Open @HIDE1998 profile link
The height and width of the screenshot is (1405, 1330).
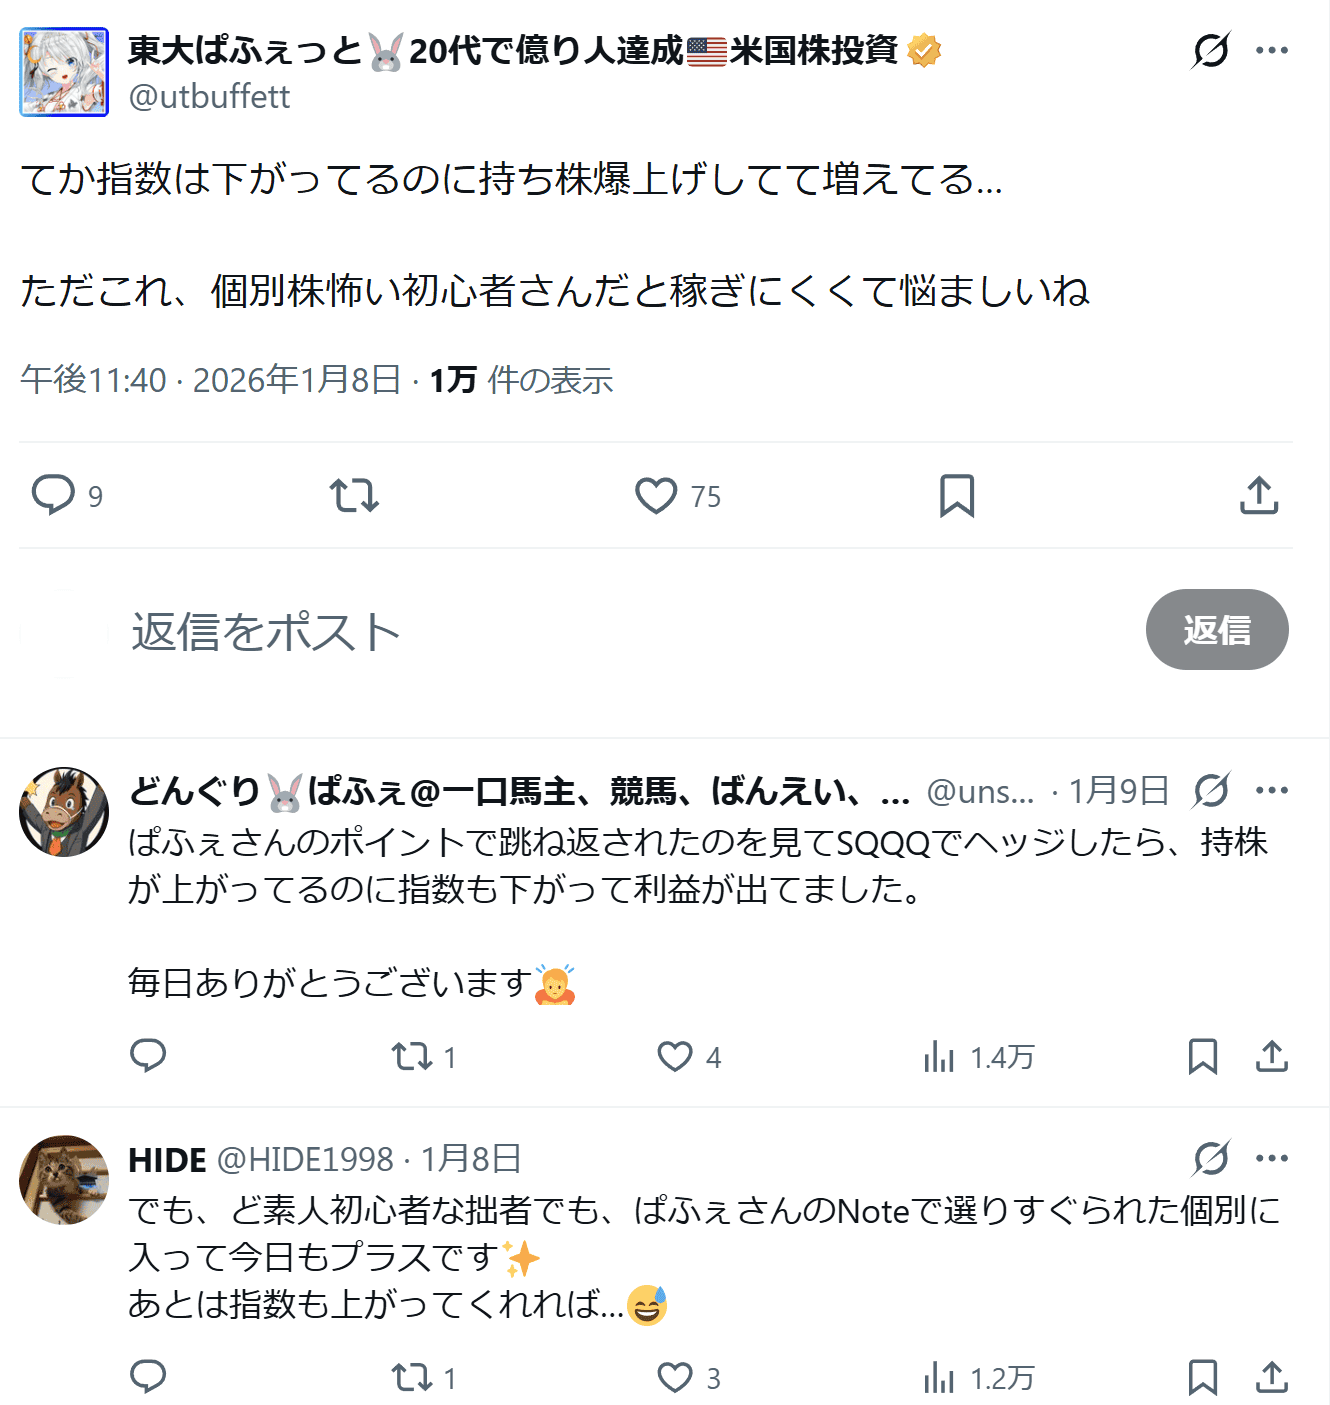click(x=305, y=1159)
